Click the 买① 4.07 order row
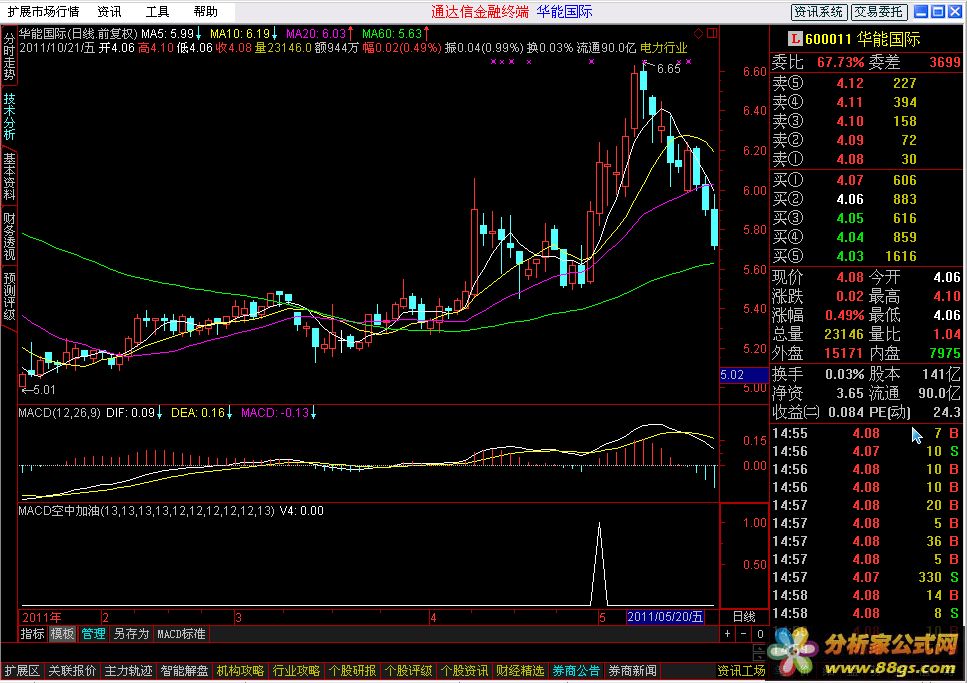This screenshot has width=967, height=683. point(866,180)
